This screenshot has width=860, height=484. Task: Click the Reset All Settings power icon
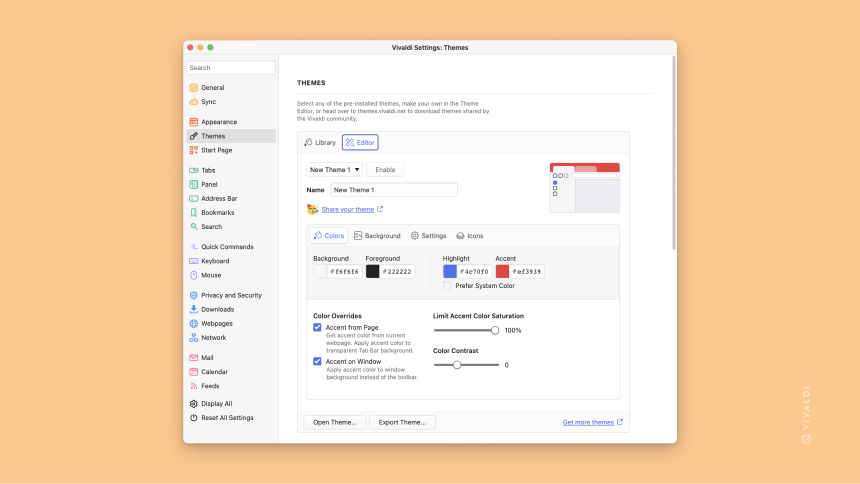tap(194, 418)
